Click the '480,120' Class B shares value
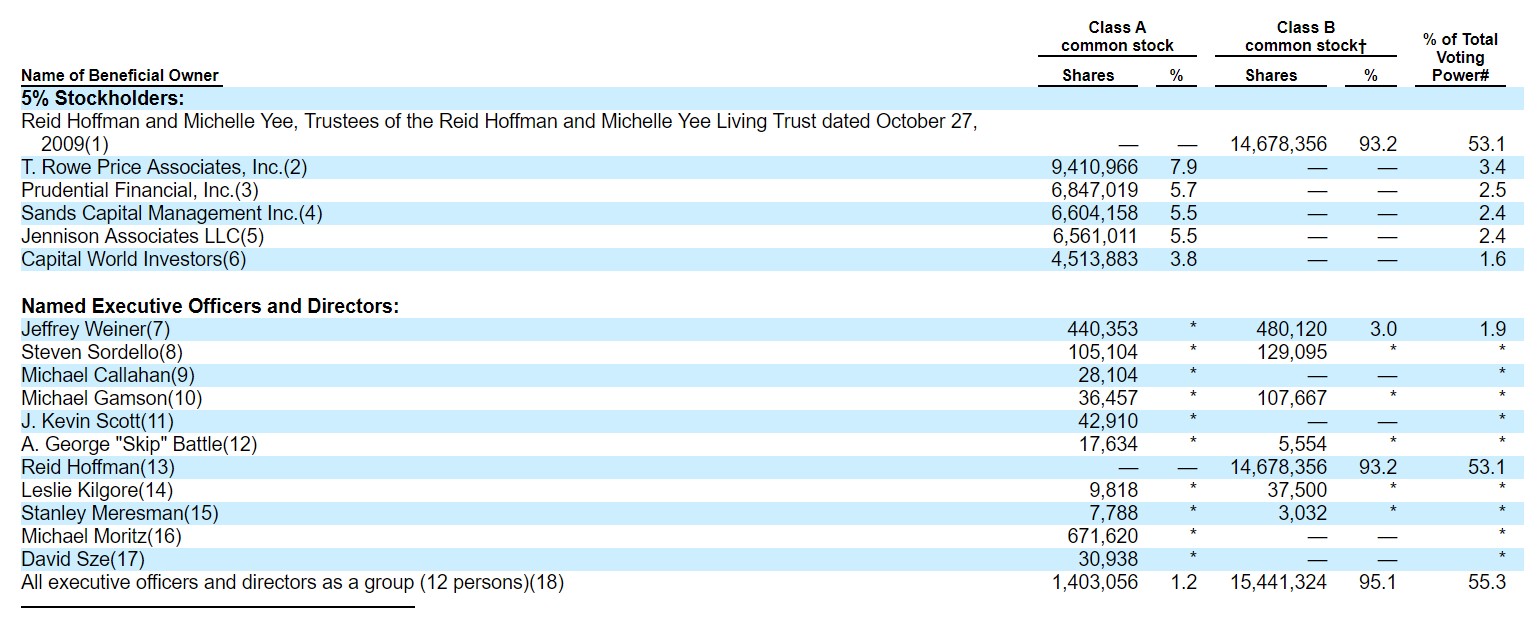The image size is (1538, 623). coord(1292,329)
